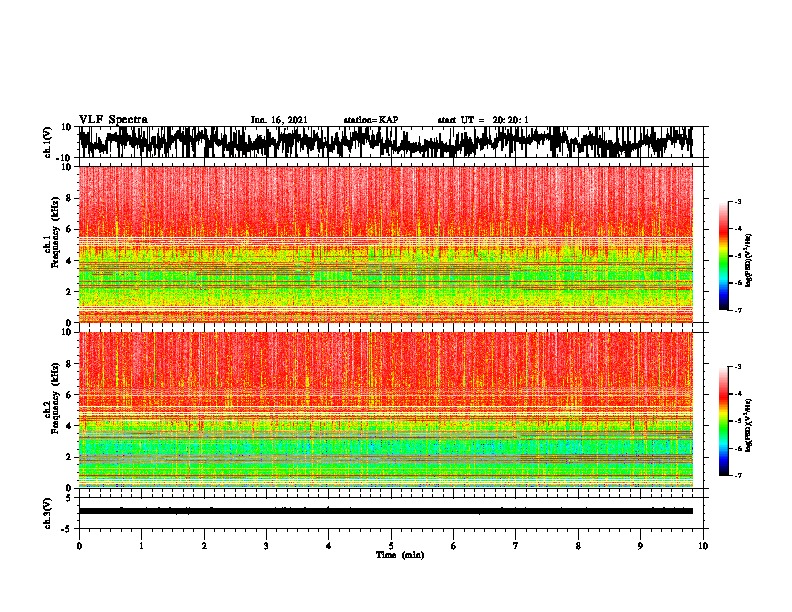
Task: Click the ch.2 'Frequency (kHz)' axis label
Action: [x=55, y=398]
